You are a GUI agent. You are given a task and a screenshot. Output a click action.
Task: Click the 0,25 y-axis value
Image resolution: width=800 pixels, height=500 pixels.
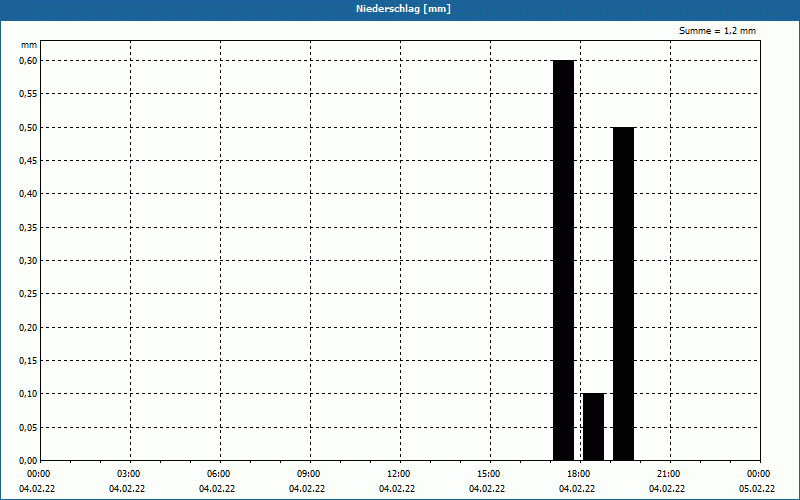click(x=28, y=294)
